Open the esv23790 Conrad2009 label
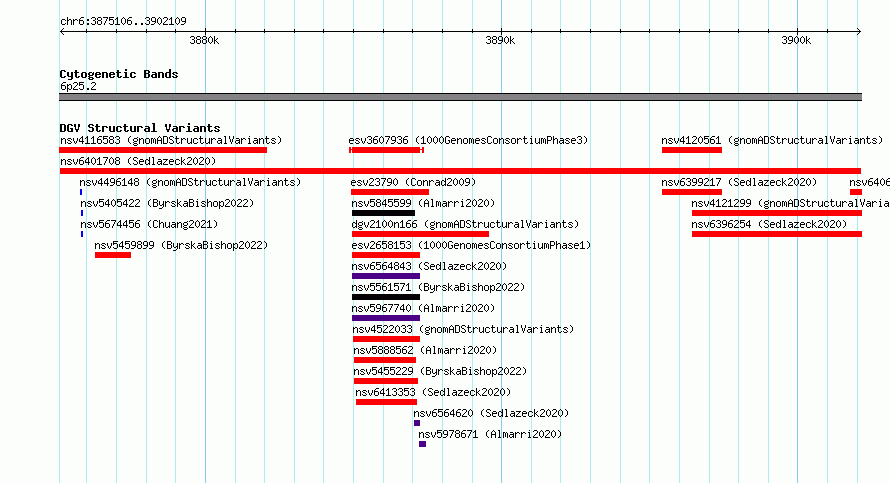Viewport: 890px width, 483px height. 413,182
